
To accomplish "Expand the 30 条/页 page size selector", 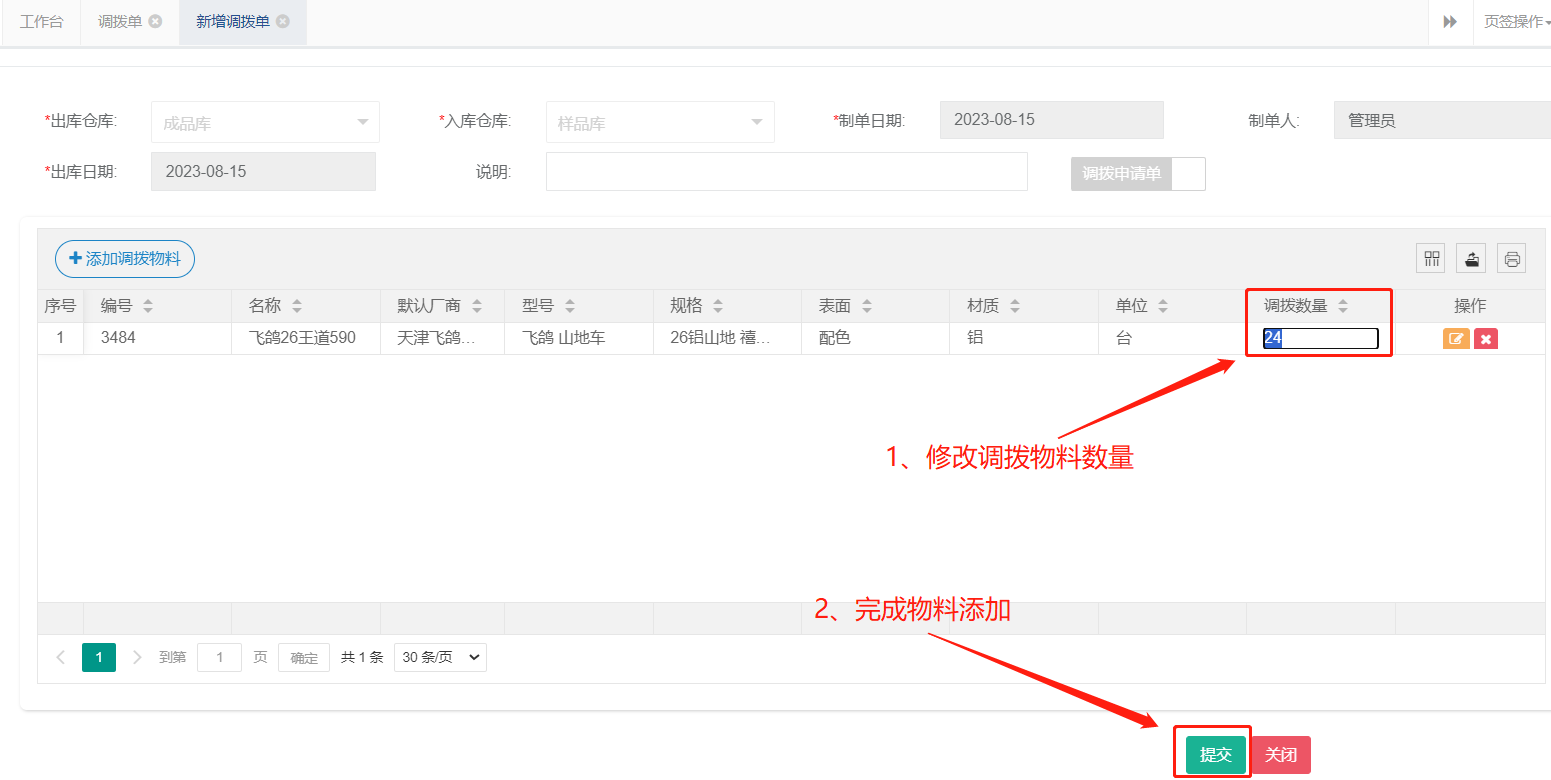I will click(440, 657).
